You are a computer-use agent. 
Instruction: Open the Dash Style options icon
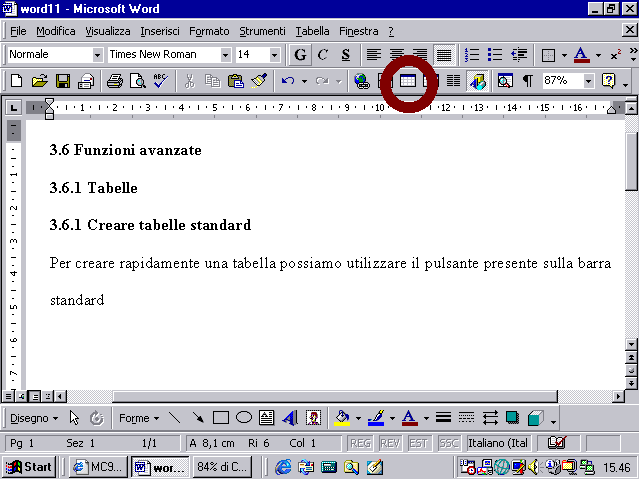click(466, 418)
